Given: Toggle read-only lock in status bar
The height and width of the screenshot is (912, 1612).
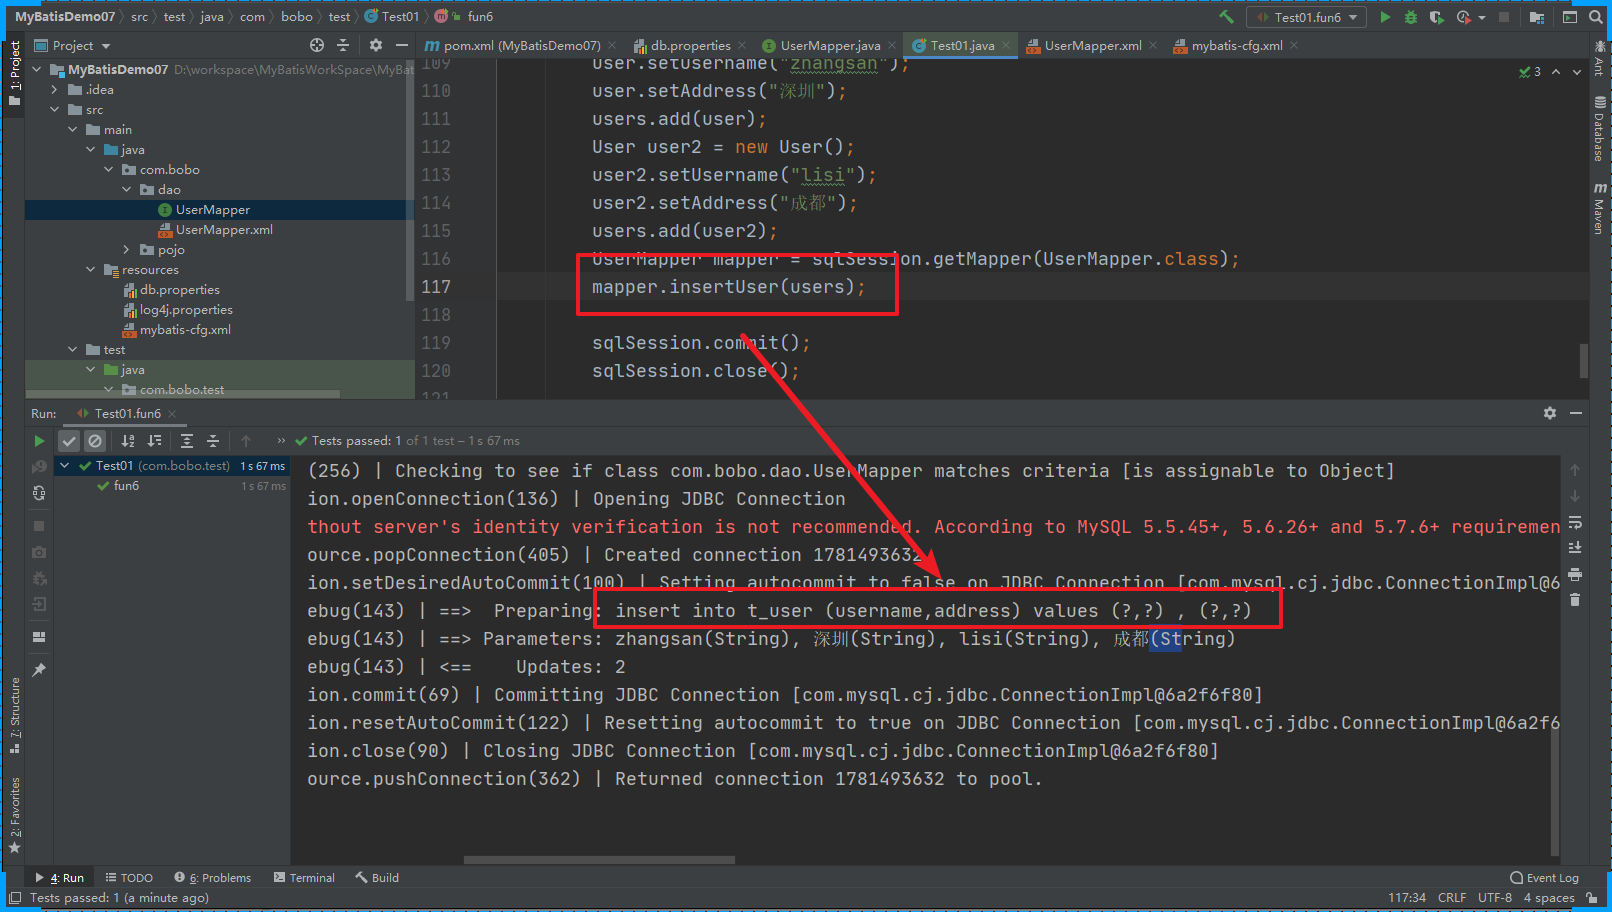Looking at the screenshot, I should (1591, 898).
